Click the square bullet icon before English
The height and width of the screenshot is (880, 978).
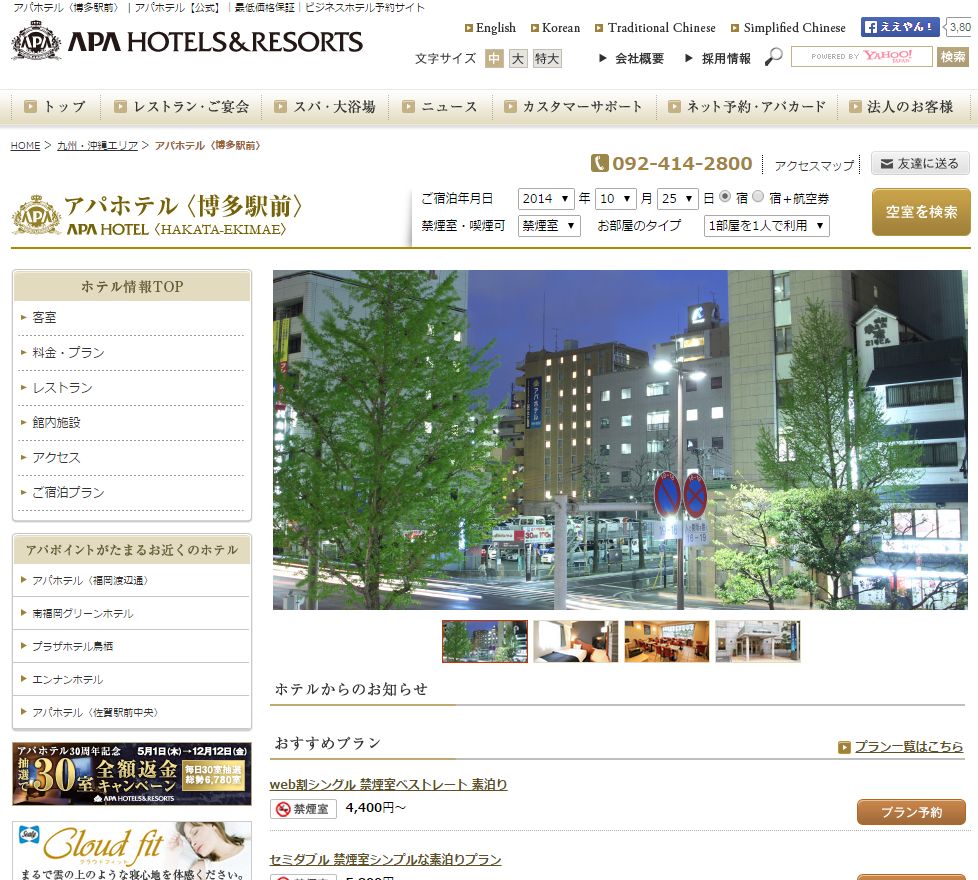pos(469,28)
